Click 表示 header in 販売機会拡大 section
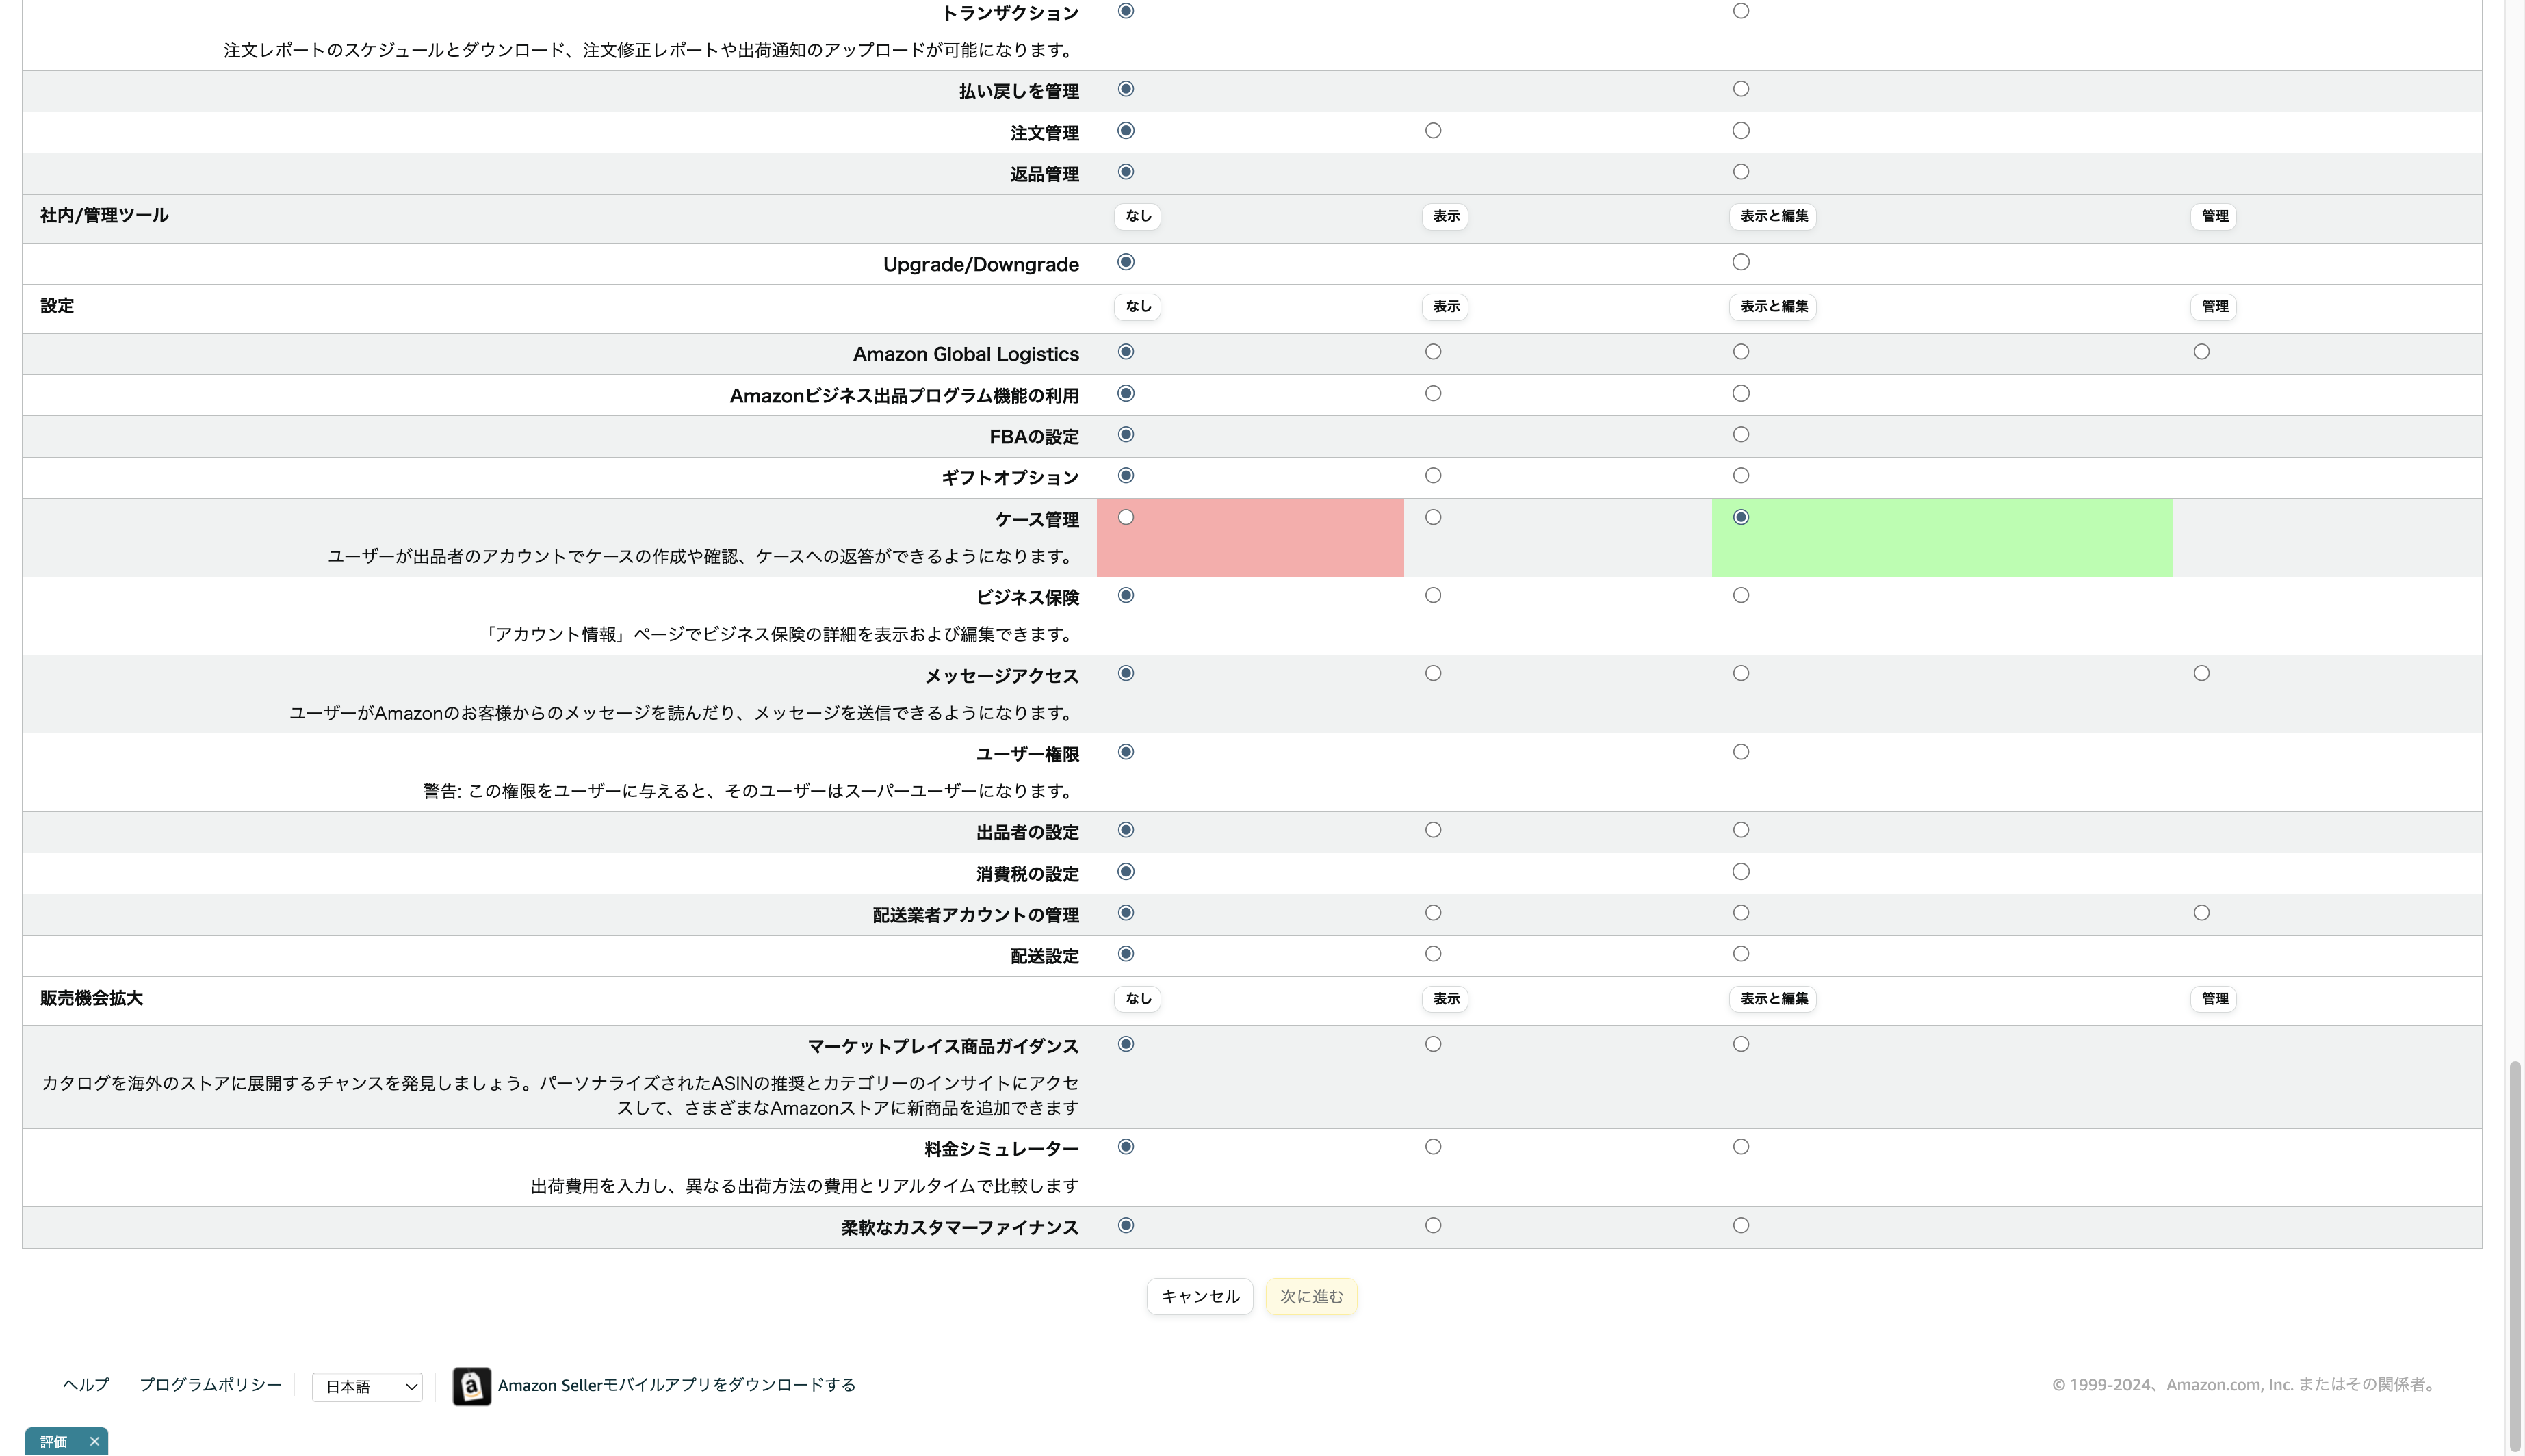 (1445, 999)
